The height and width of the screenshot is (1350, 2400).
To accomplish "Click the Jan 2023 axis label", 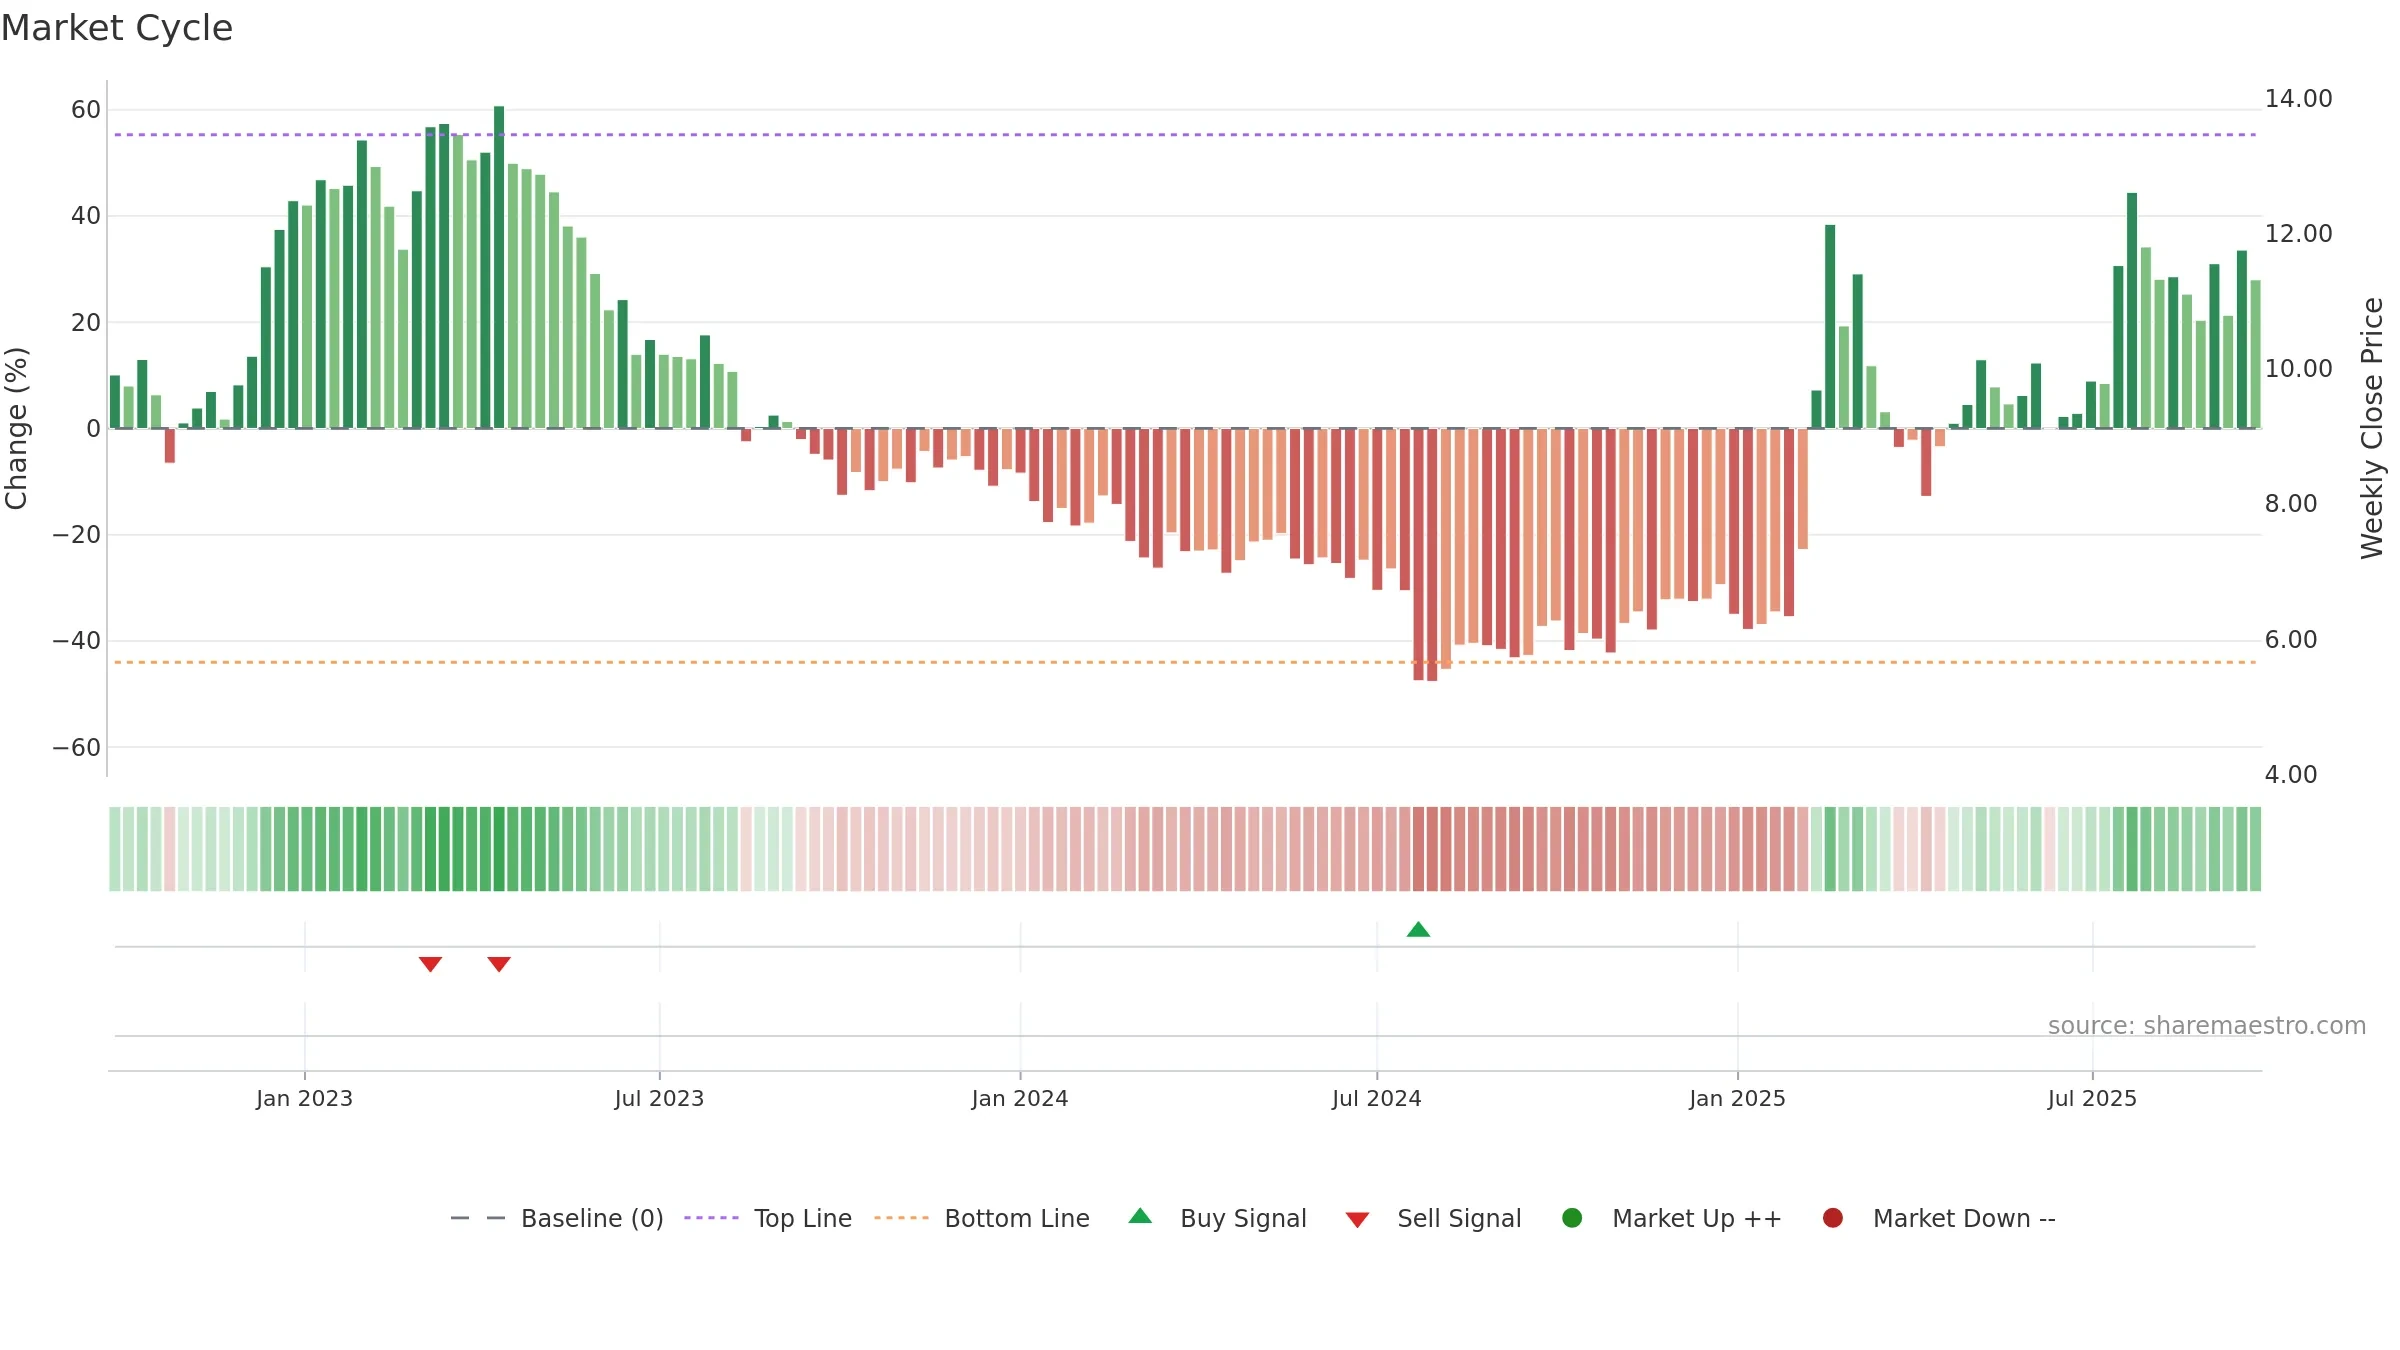I will coord(304,1098).
